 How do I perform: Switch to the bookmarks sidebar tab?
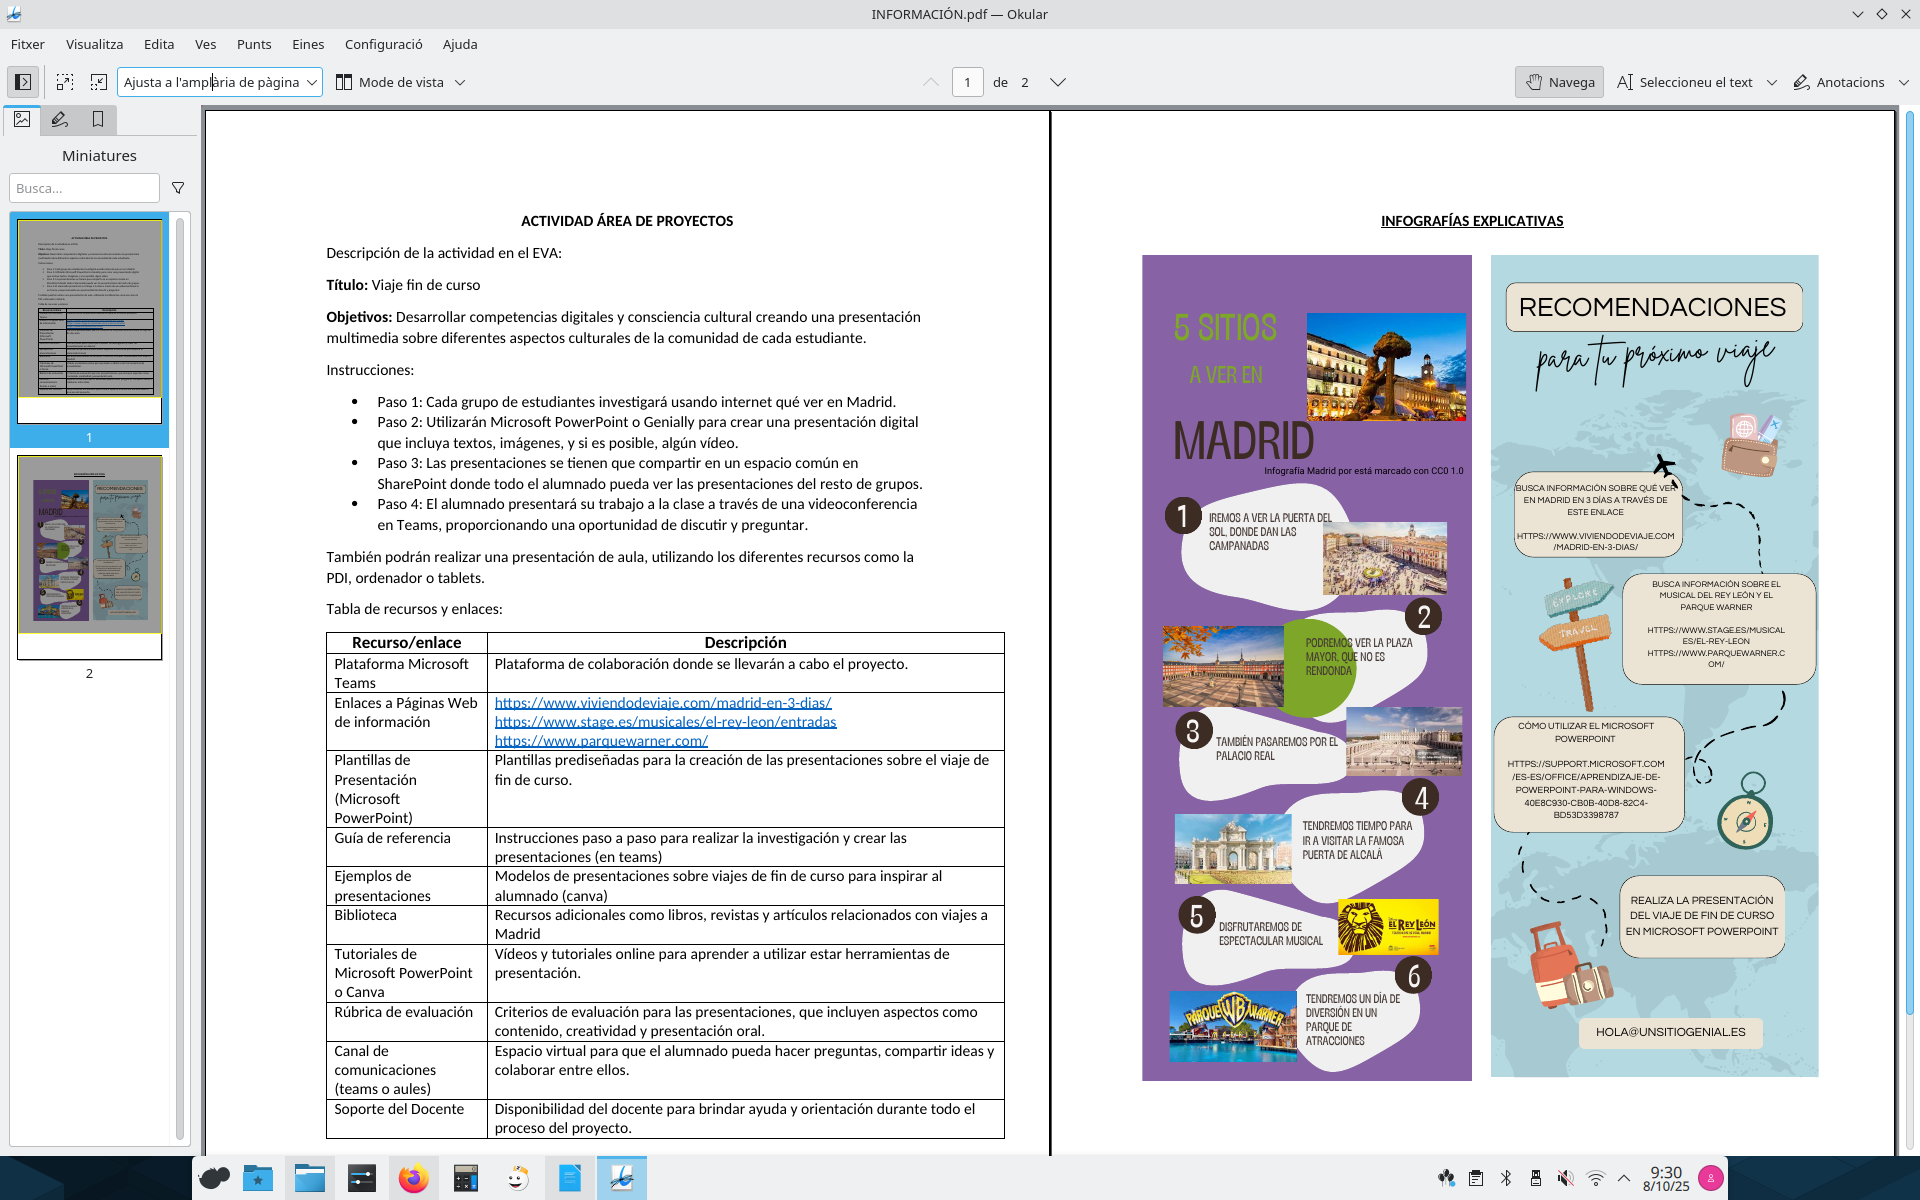pyautogui.click(x=98, y=120)
